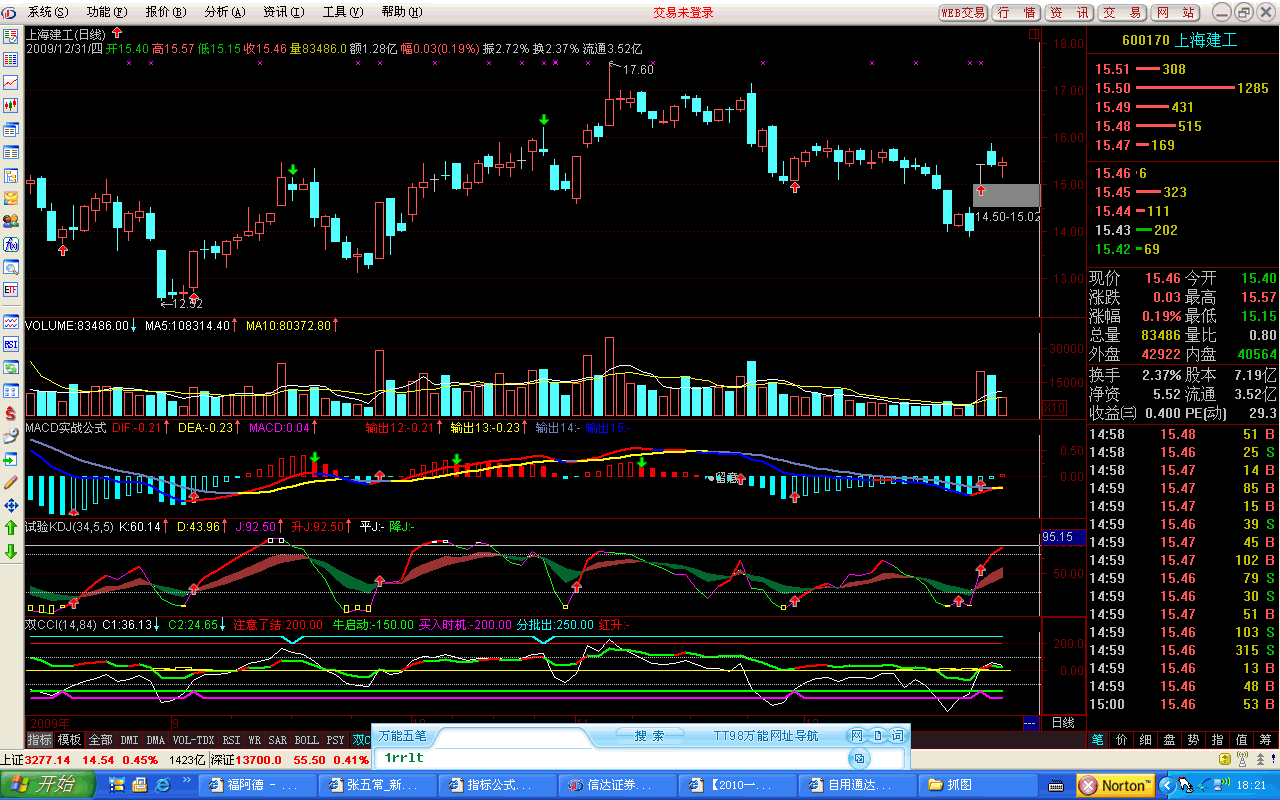Switch to the VOL-TDX indicator tab
The width and height of the screenshot is (1280, 800).
pos(193,740)
